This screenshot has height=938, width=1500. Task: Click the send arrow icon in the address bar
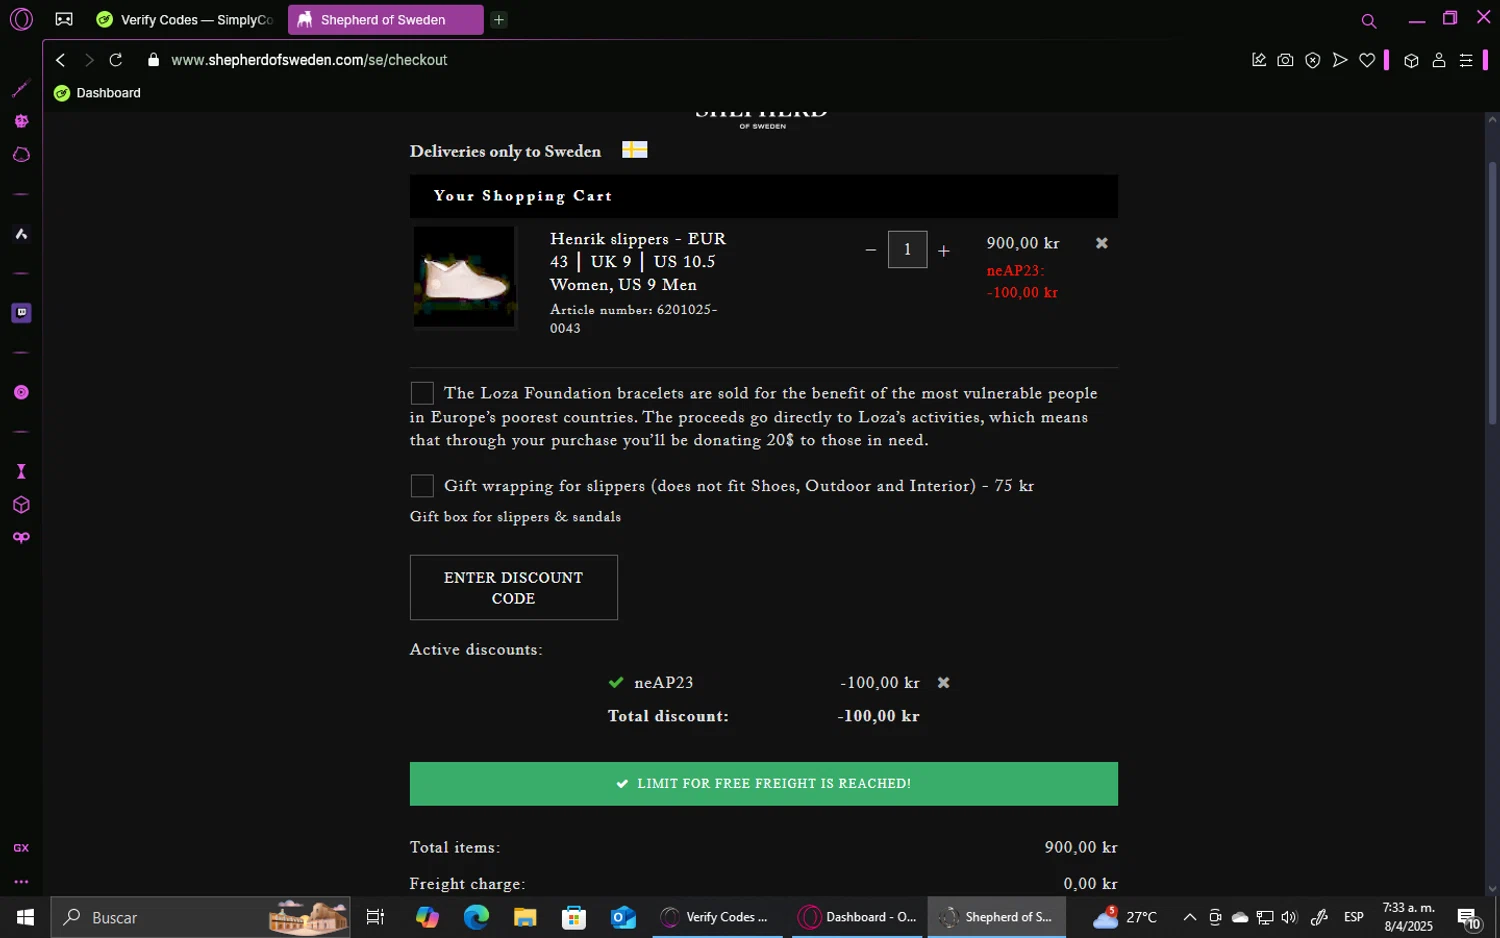(x=1340, y=60)
